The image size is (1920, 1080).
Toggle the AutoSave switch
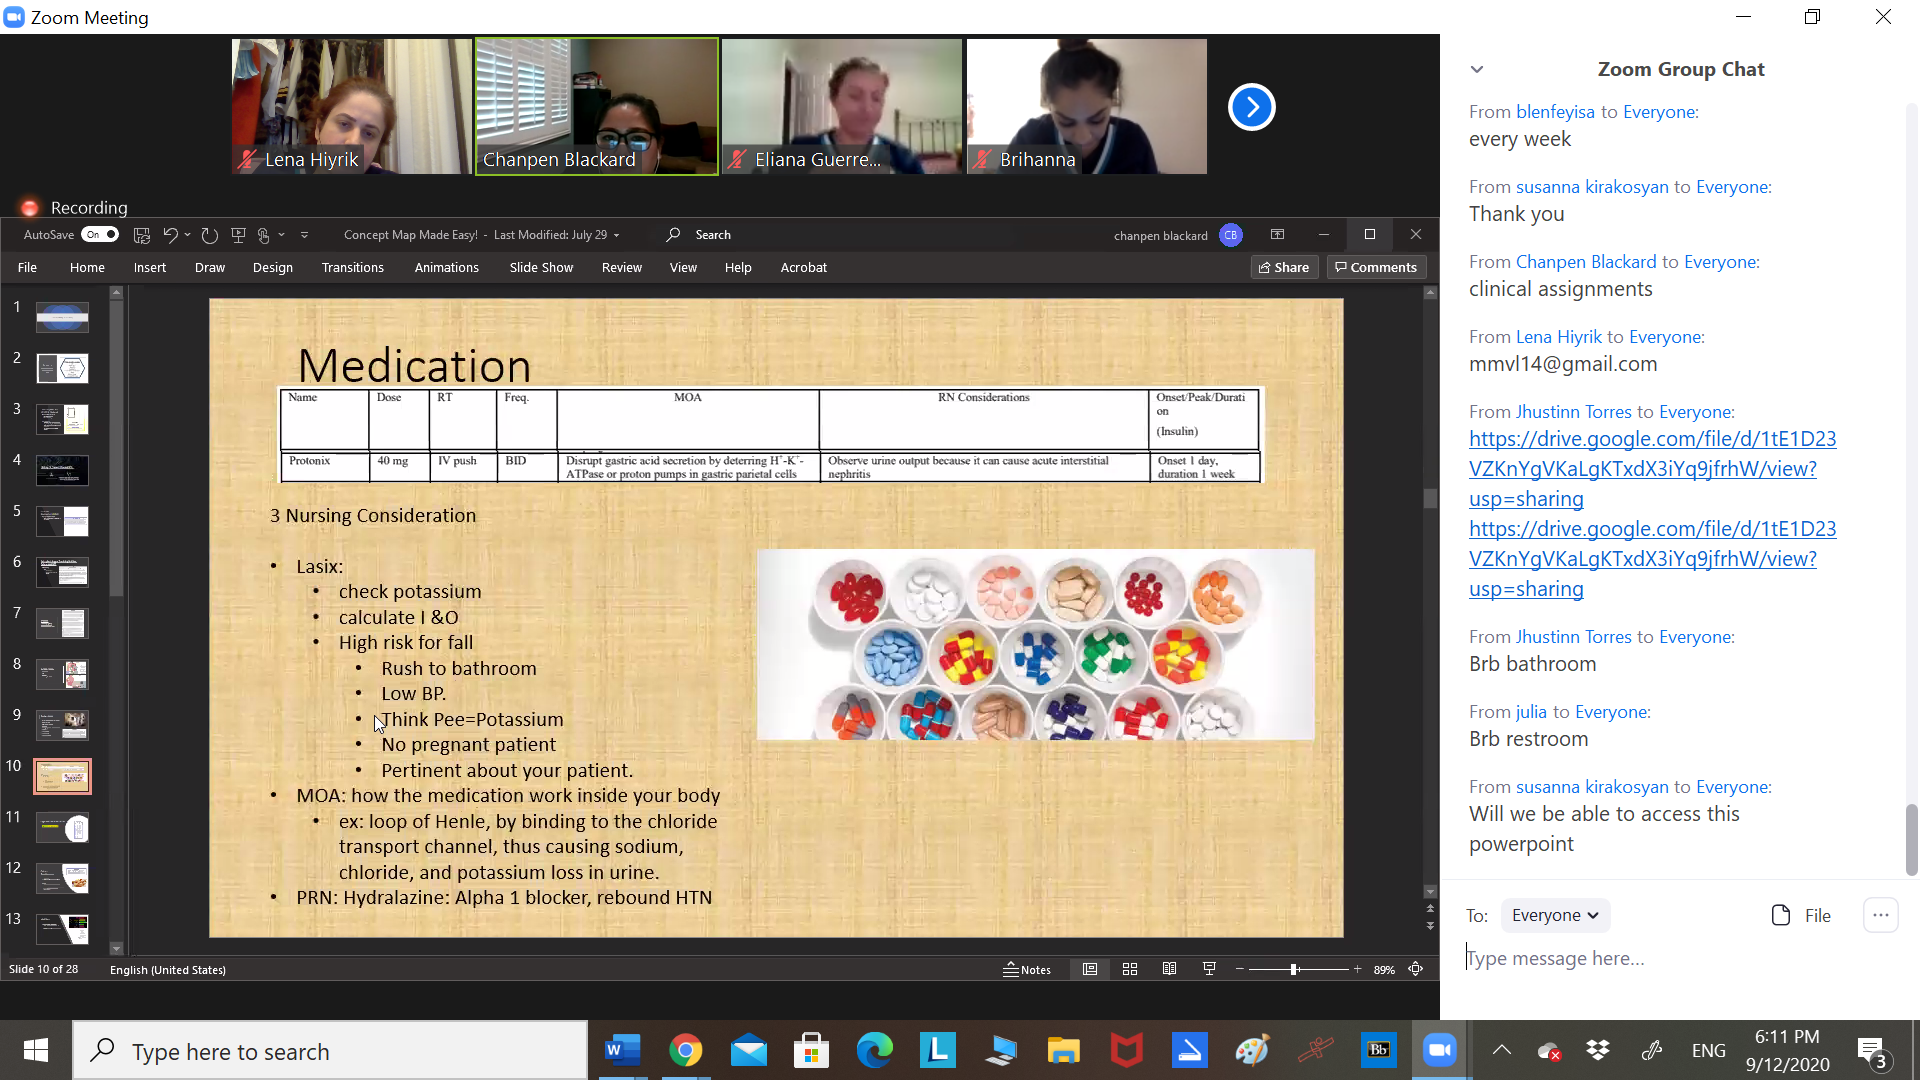[100, 235]
